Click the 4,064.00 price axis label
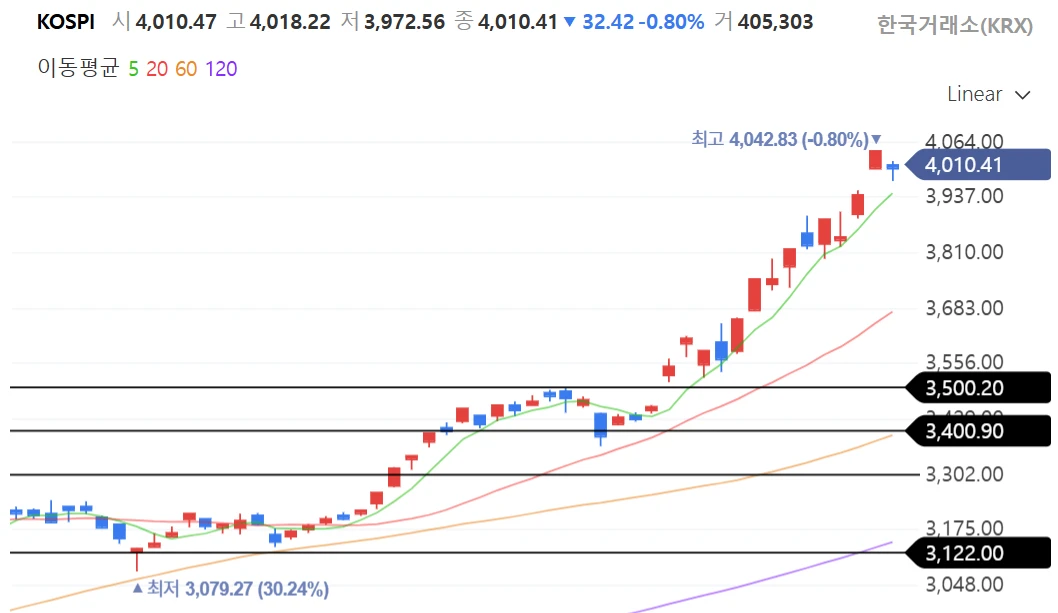This screenshot has width=1058, height=613. coord(964,141)
